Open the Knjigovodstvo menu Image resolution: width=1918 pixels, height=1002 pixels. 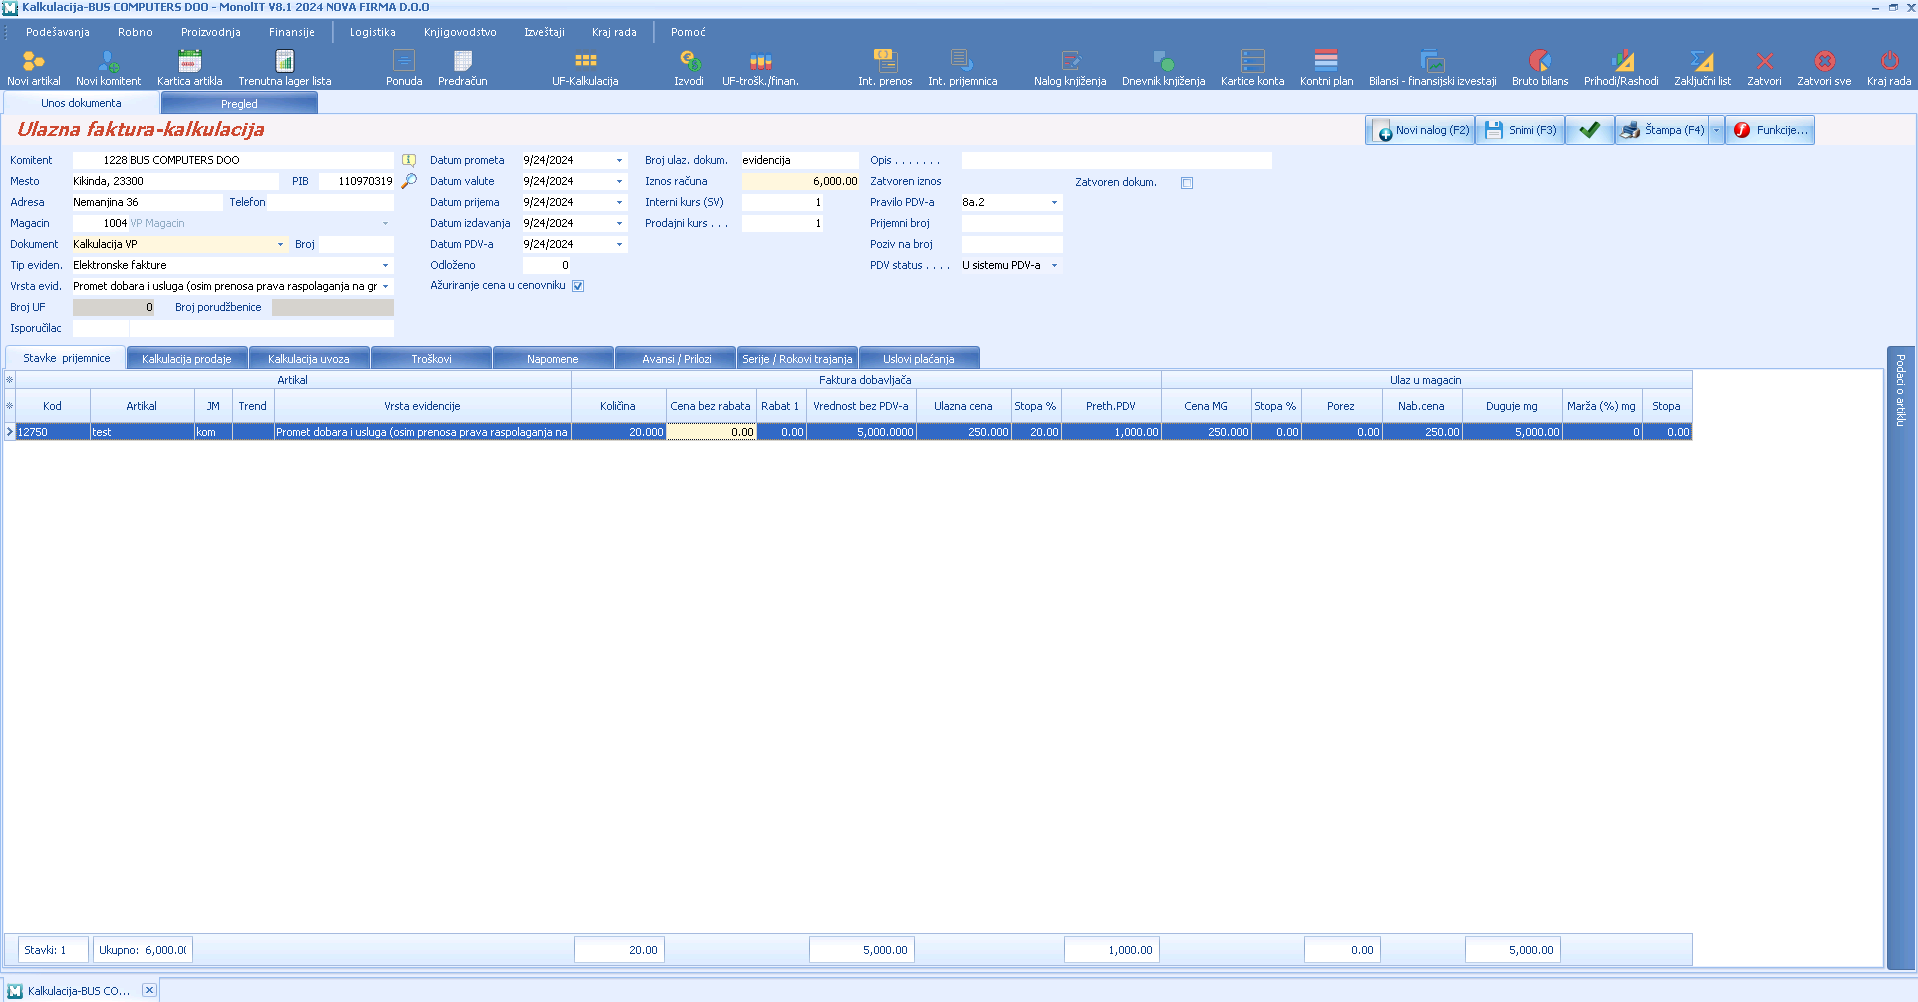tap(460, 32)
